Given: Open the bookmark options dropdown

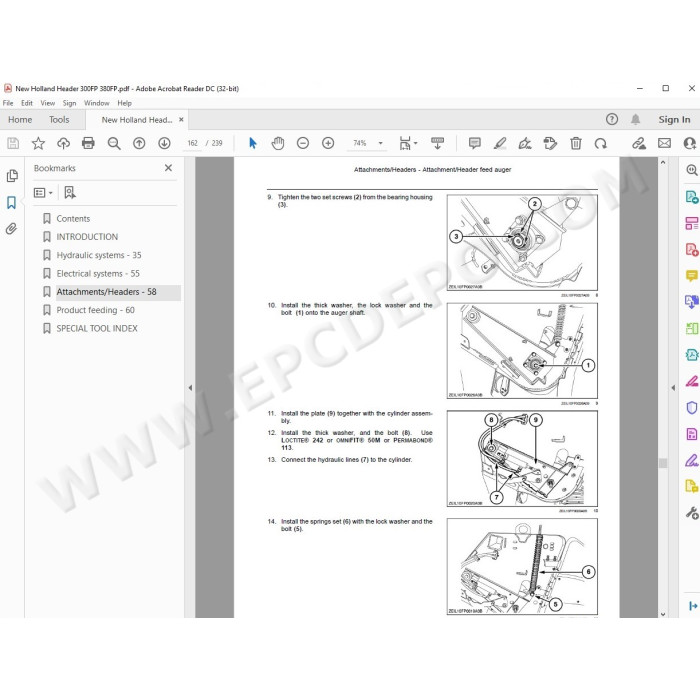Looking at the screenshot, I should coord(43,193).
